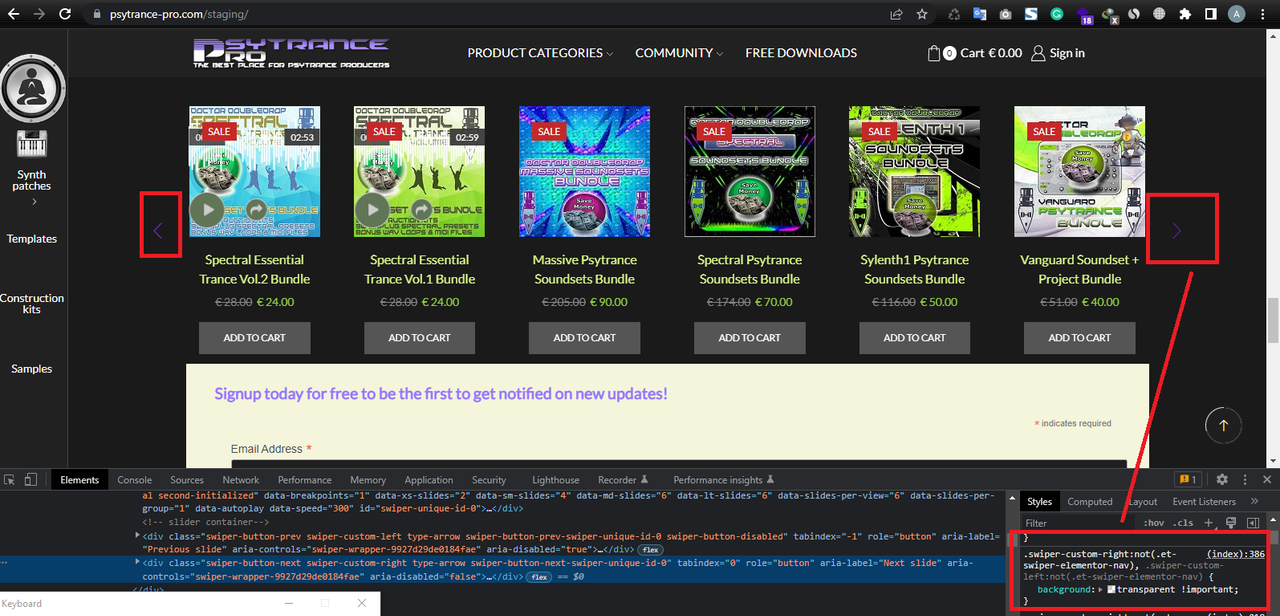Toggle the browser side panel
This screenshot has width=1280, height=616.
pos(1211,14)
